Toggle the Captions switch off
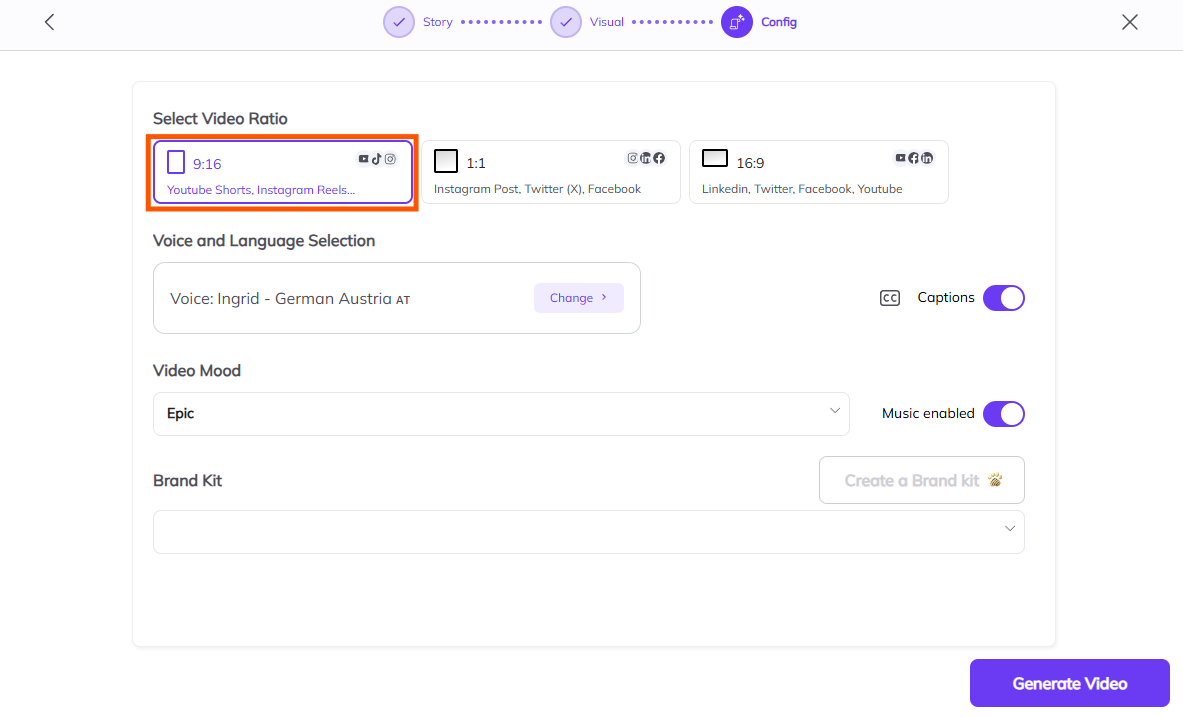This screenshot has width=1183, height=717. click(1003, 298)
